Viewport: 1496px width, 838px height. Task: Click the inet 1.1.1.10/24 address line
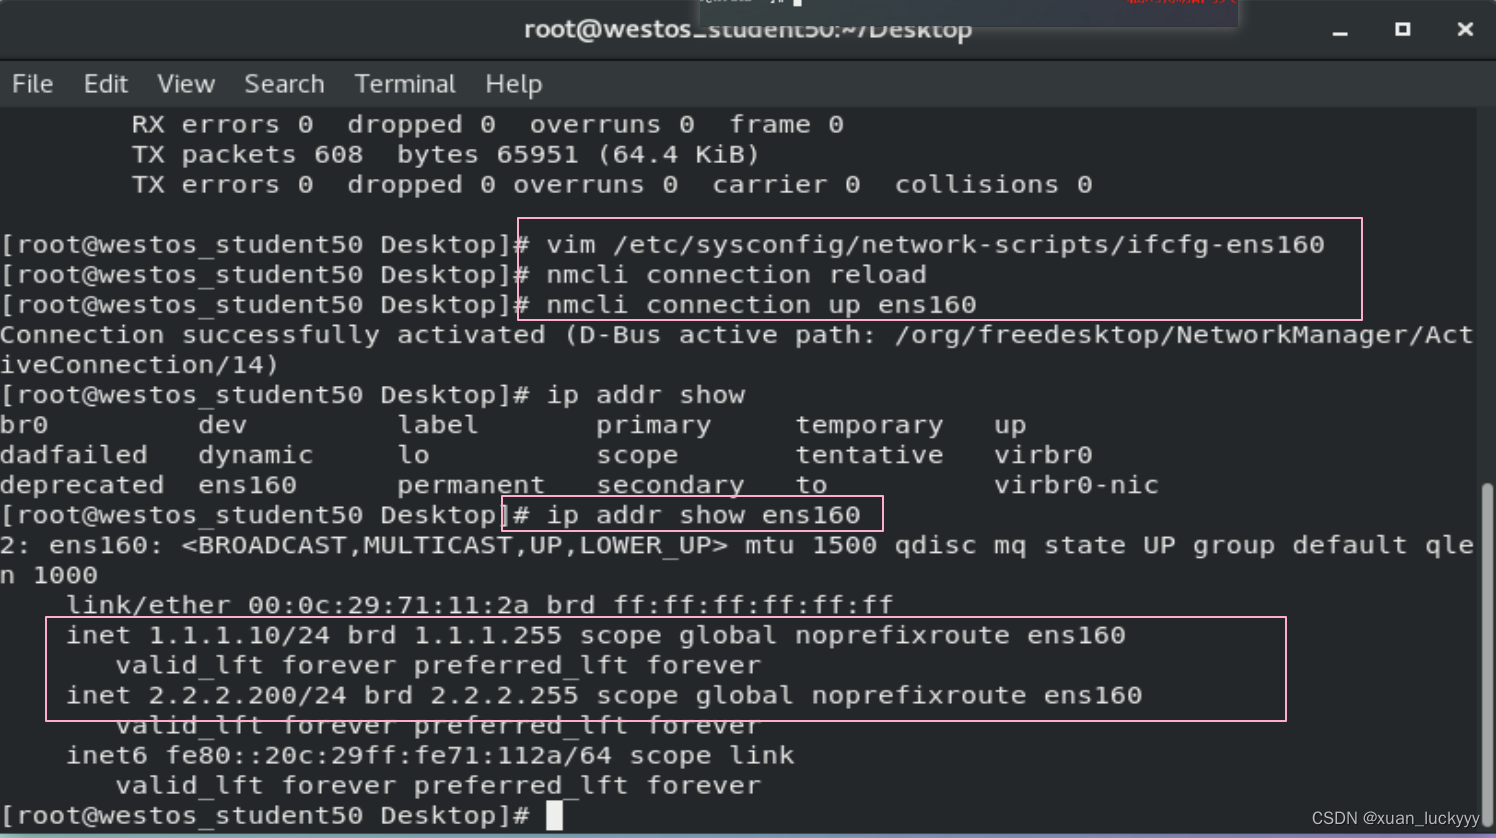[595, 635]
